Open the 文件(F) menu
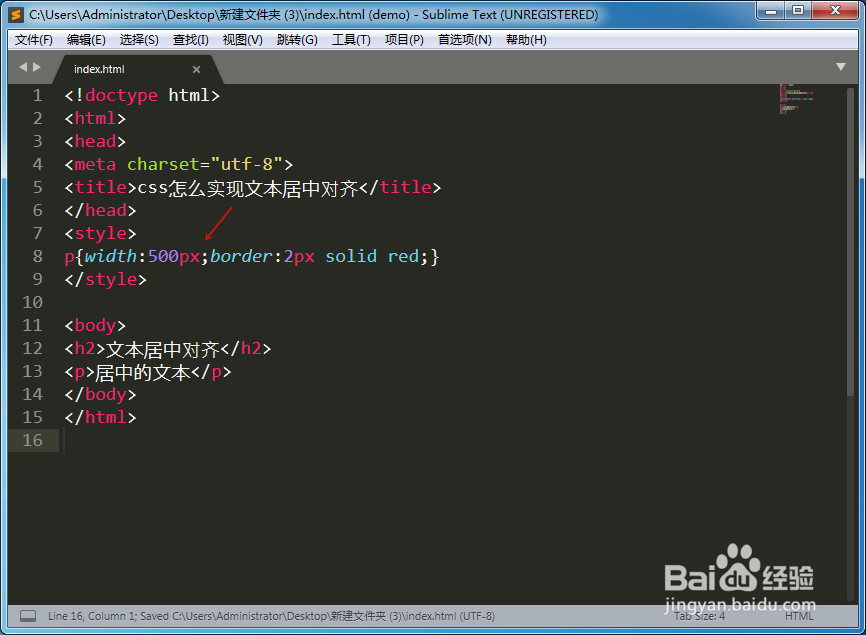The width and height of the screenshot is (866, 635). point(34,40)
